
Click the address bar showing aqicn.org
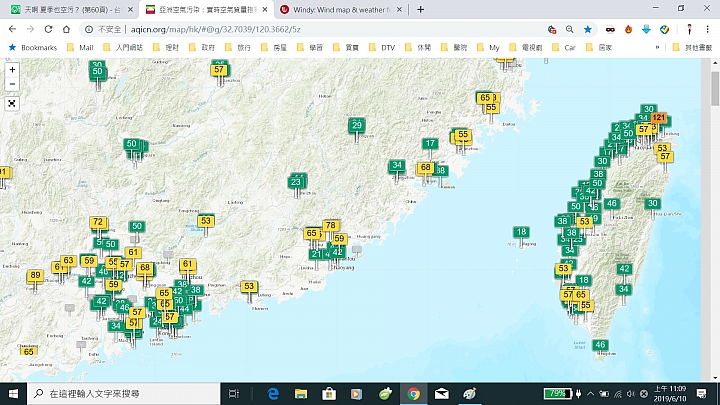click(300, 29)
